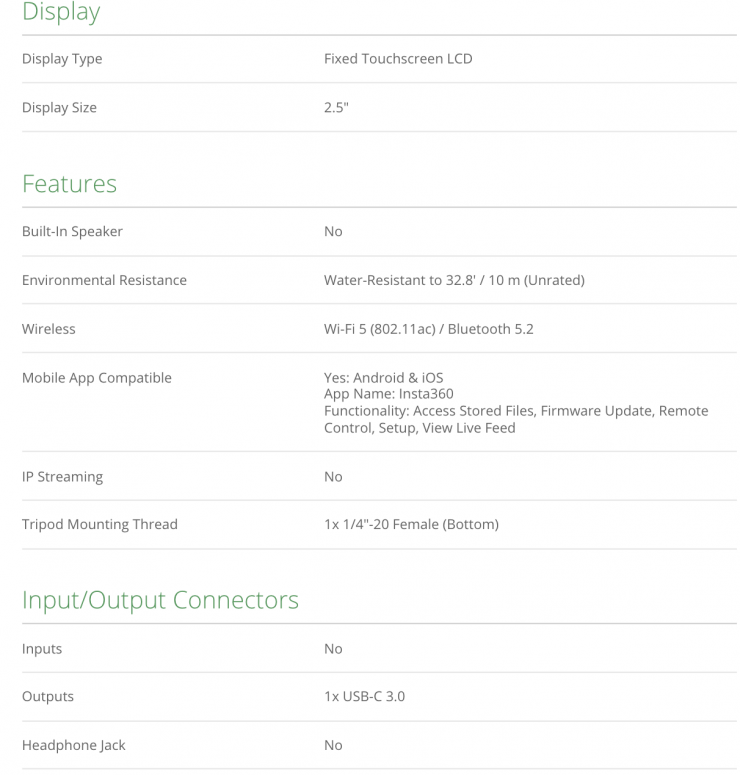Click the Display section heading

coord(61,13)
